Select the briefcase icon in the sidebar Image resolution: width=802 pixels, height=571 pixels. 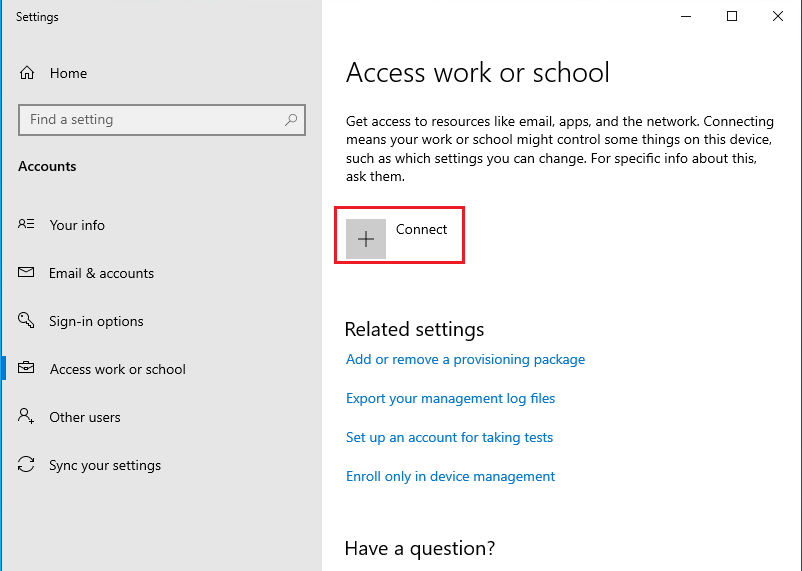(x=27, y=369)
